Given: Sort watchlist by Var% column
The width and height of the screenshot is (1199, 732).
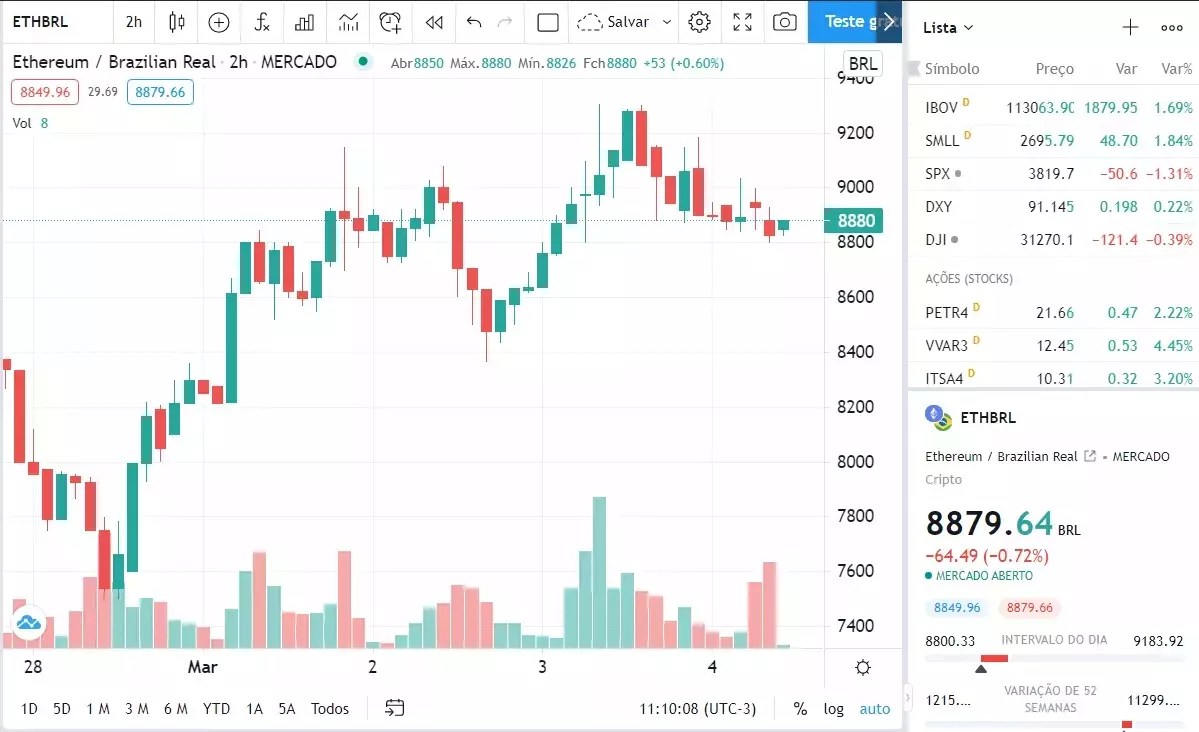Looking at the screenshot, I should coord(1176,69).
